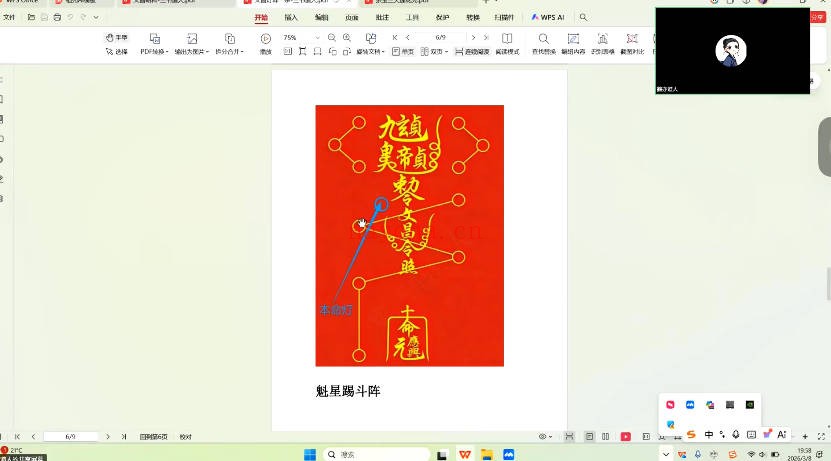
Task: Jump to last page in toolbar
Action: pos(486,38)
